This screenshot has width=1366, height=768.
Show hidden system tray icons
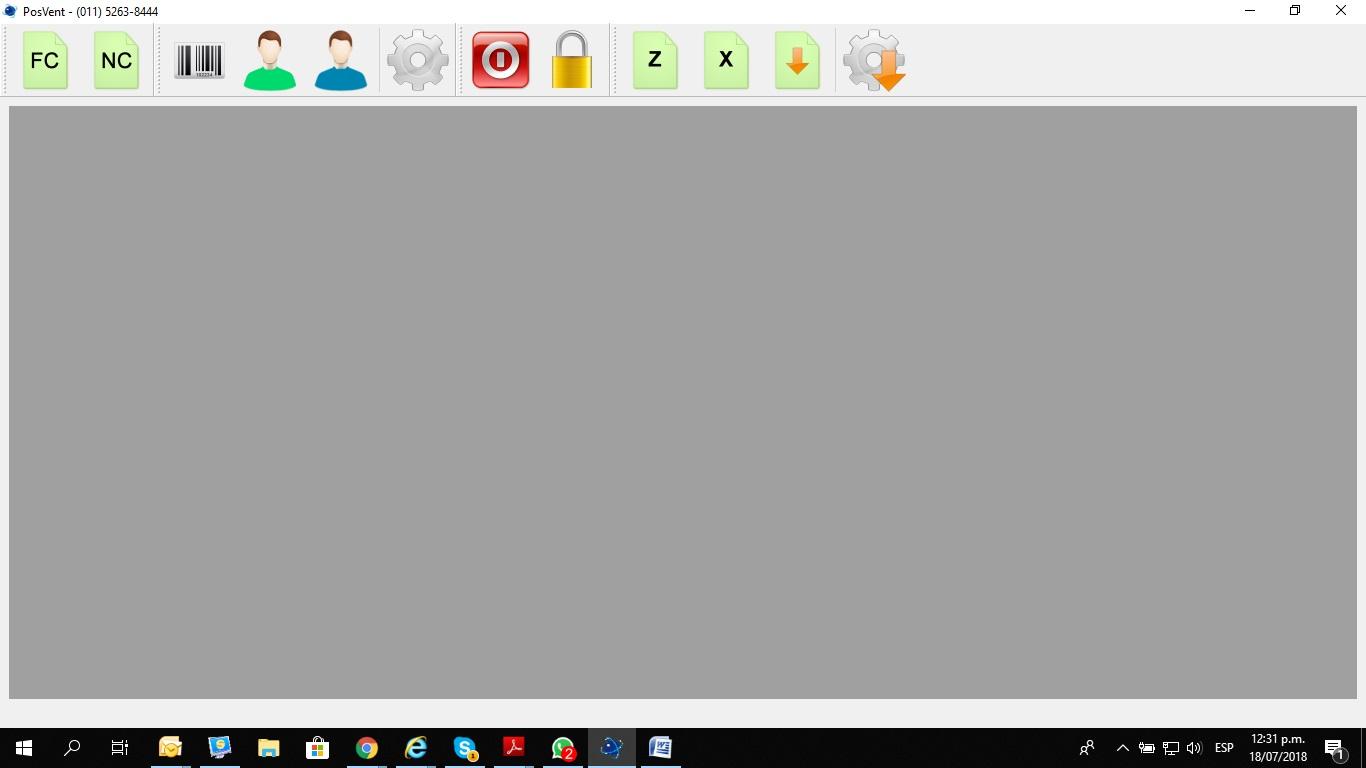(x=1122, y=748)
